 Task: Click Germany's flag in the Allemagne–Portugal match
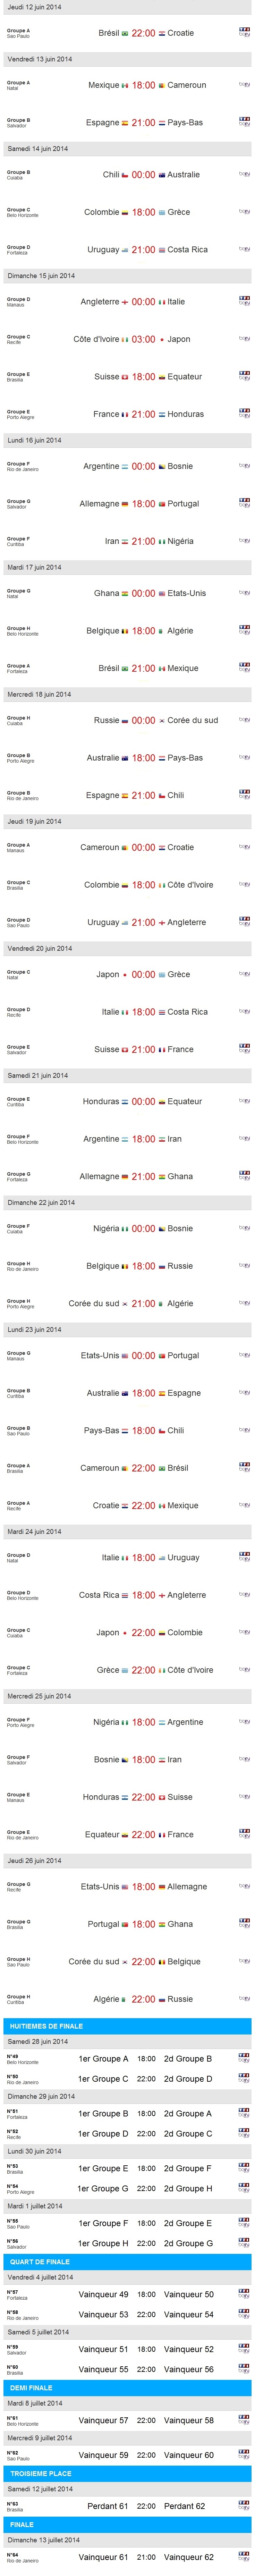coord(125,504)
